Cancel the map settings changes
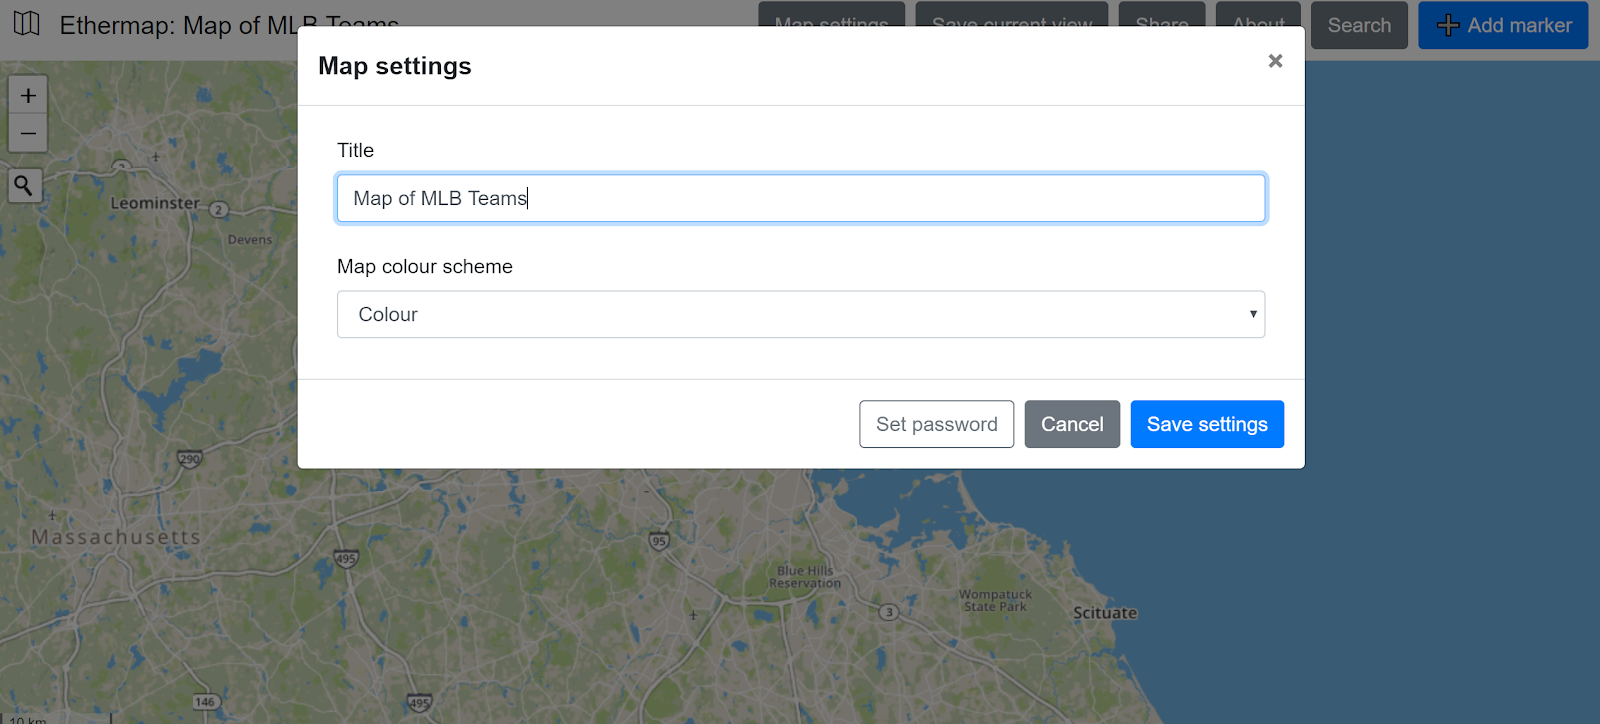1600x724 pixels. (1072, 424)
